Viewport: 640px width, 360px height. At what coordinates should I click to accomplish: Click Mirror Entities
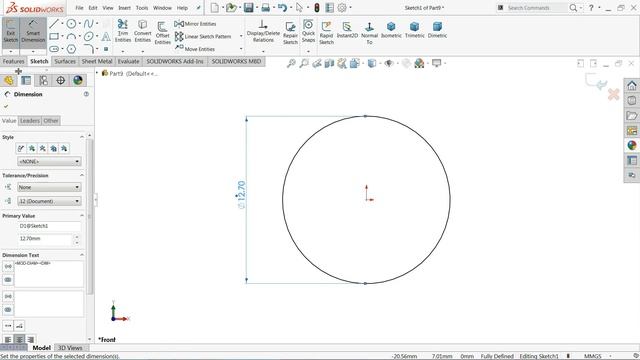195,24
